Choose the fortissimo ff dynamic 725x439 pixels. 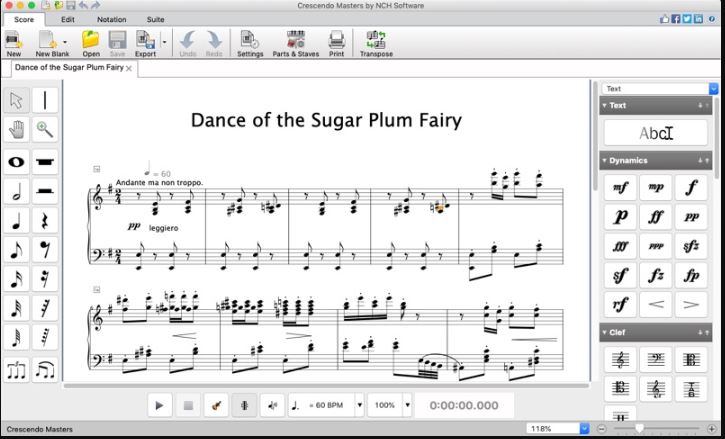pyautogui.click(x=655, y=217)
